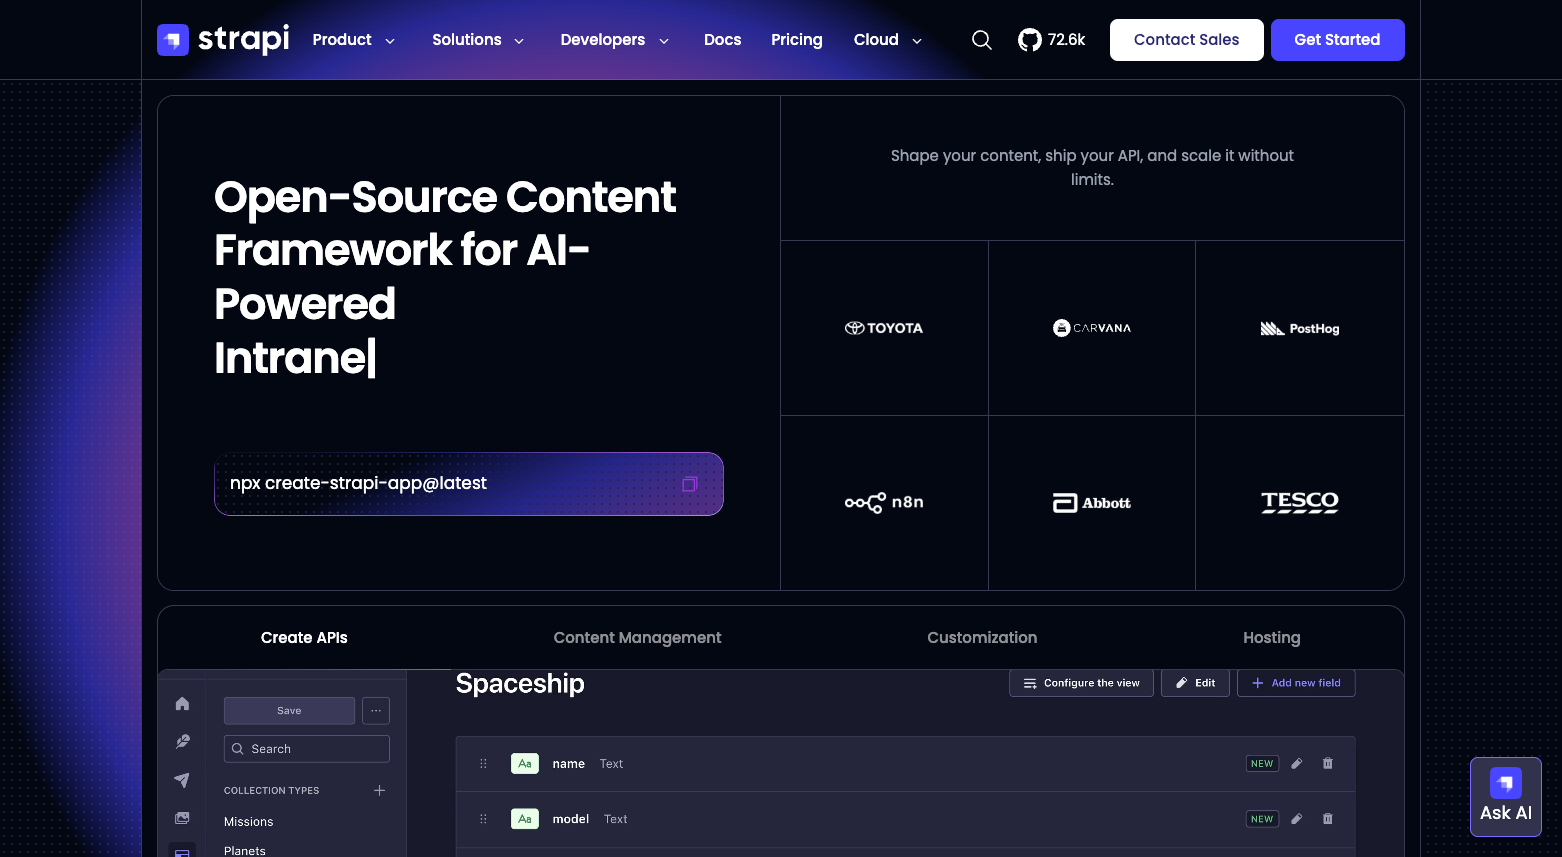
Task: Go to the Docs page
Action: click(722, 40)
